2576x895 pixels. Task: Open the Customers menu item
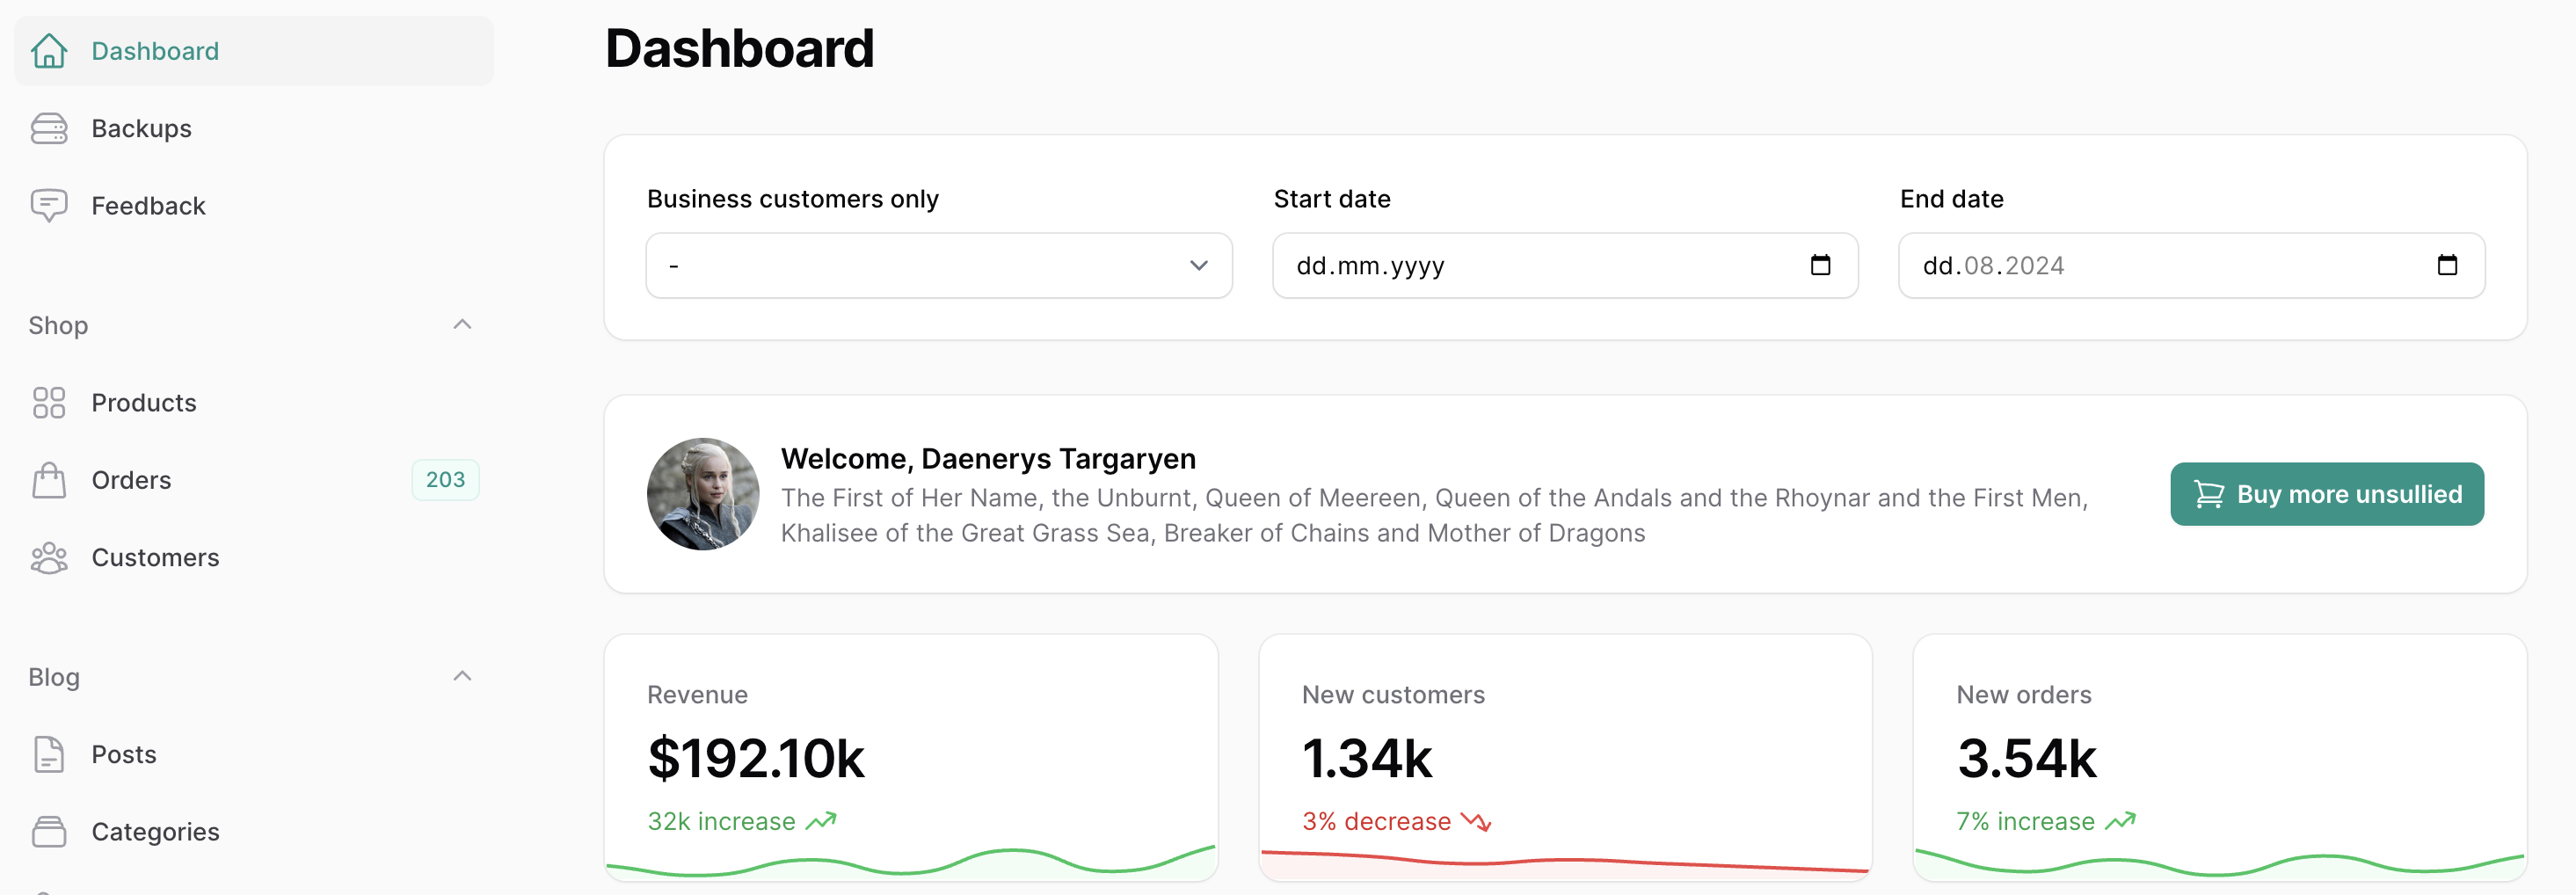(155, 558)
